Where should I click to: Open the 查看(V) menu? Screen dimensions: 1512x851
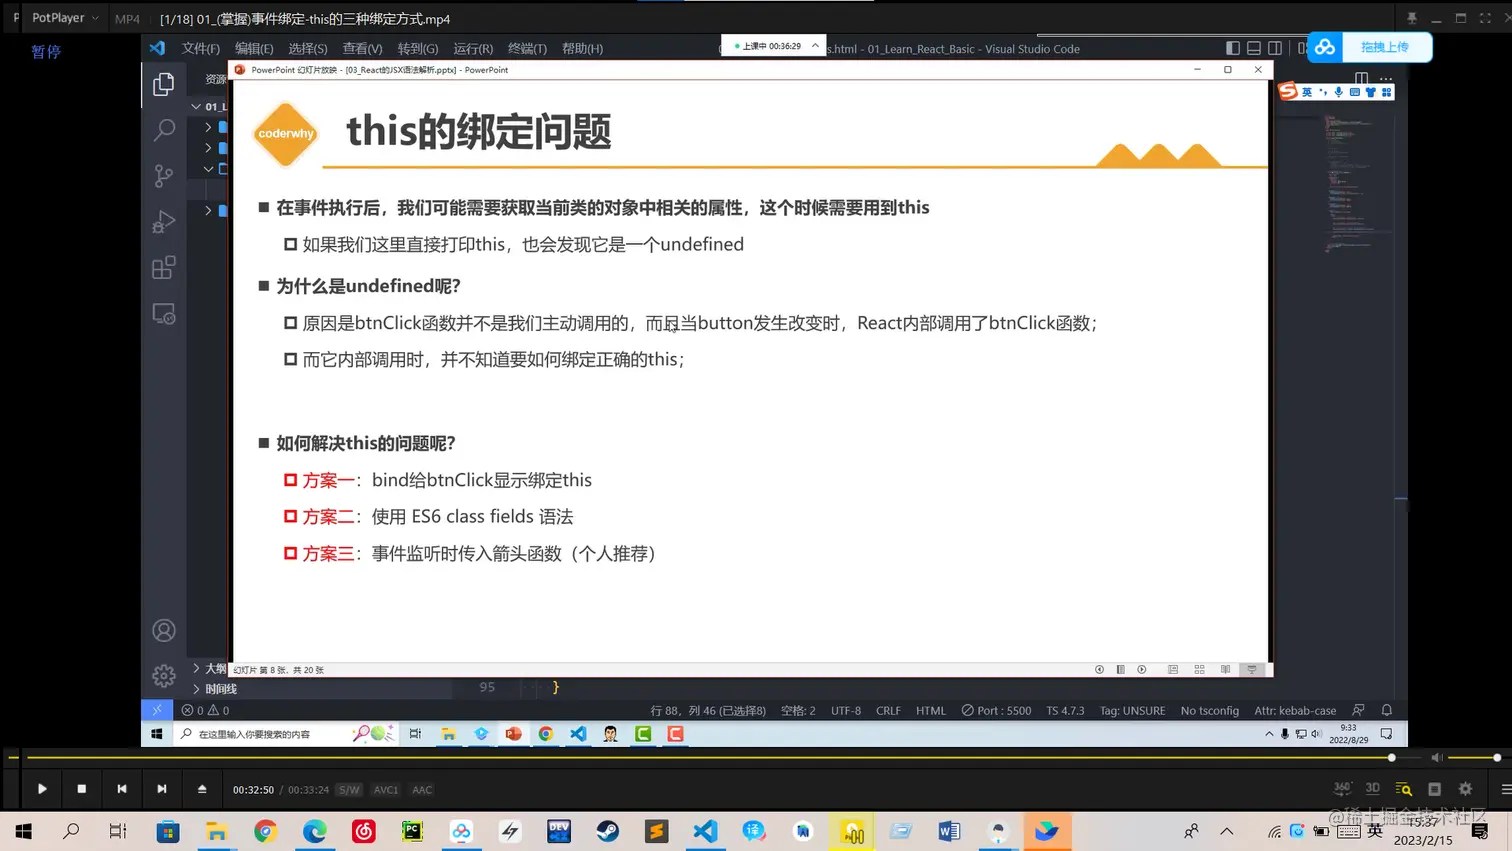[362, 48]
